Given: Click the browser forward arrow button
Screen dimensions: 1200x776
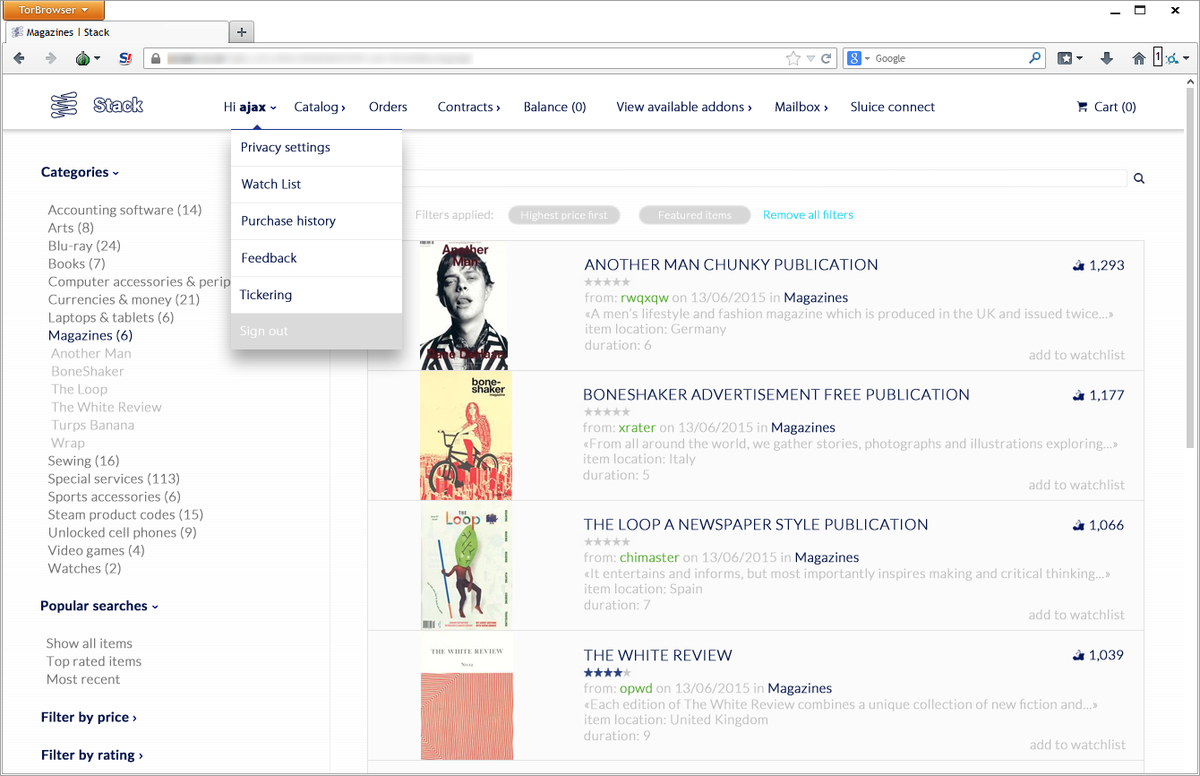Looking at the screenshot, I should click(50, 58).
